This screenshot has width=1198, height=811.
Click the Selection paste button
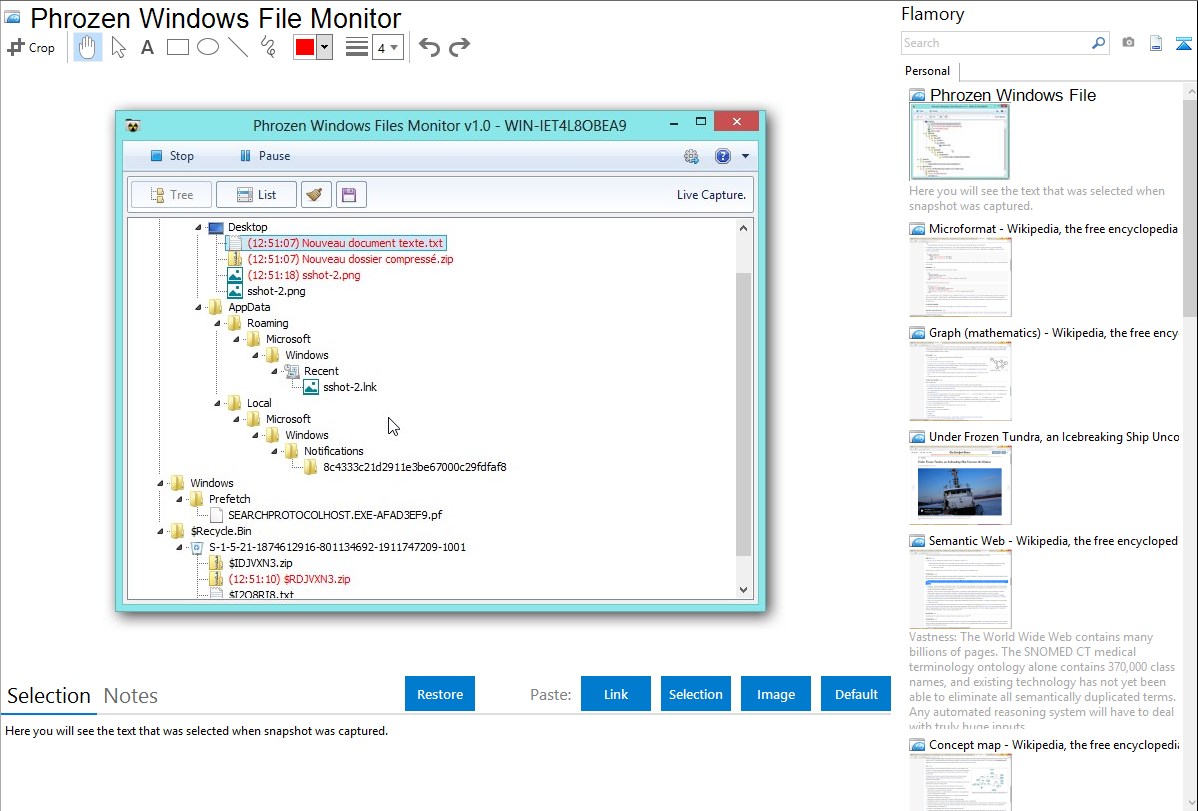pyautogui.click(x=695, y=694)
